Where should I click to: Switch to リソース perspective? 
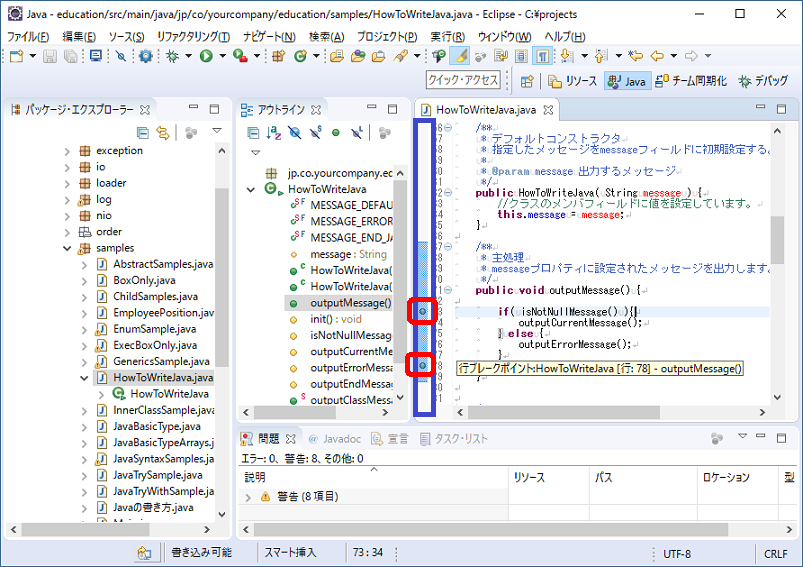pyautogui.click(x=573, y=81)
